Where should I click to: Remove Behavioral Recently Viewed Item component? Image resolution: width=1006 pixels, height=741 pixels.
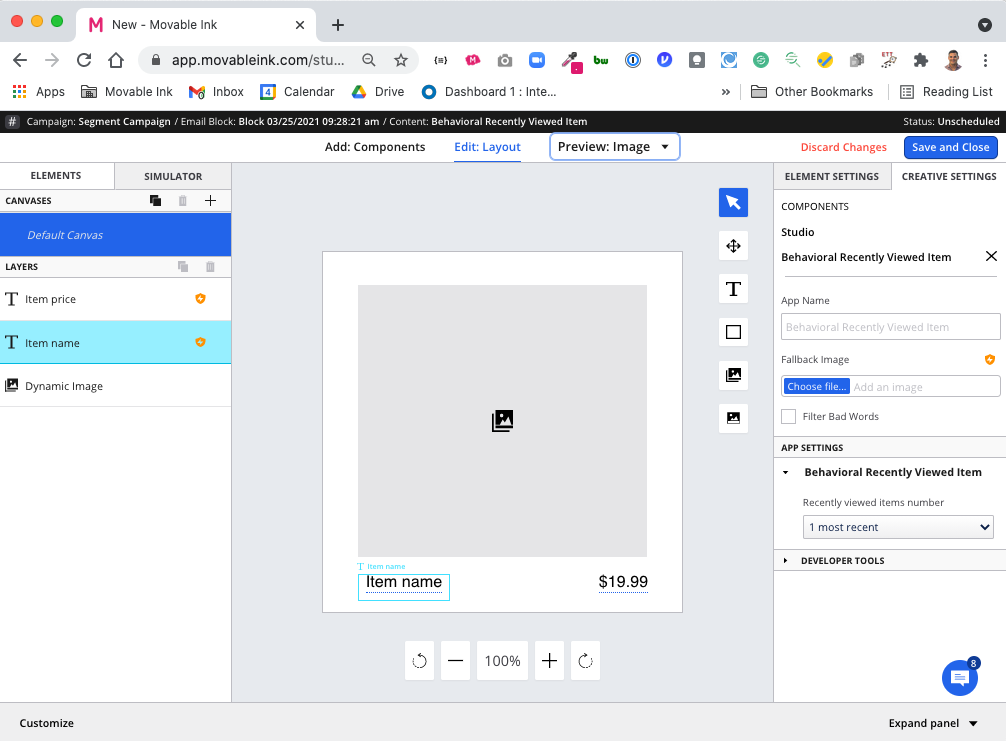click(x=991, y=257)
